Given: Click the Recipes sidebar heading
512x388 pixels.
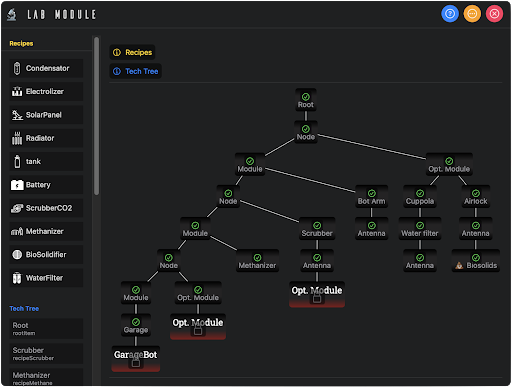Looking at the screenshot, I should tap(21, 44).
